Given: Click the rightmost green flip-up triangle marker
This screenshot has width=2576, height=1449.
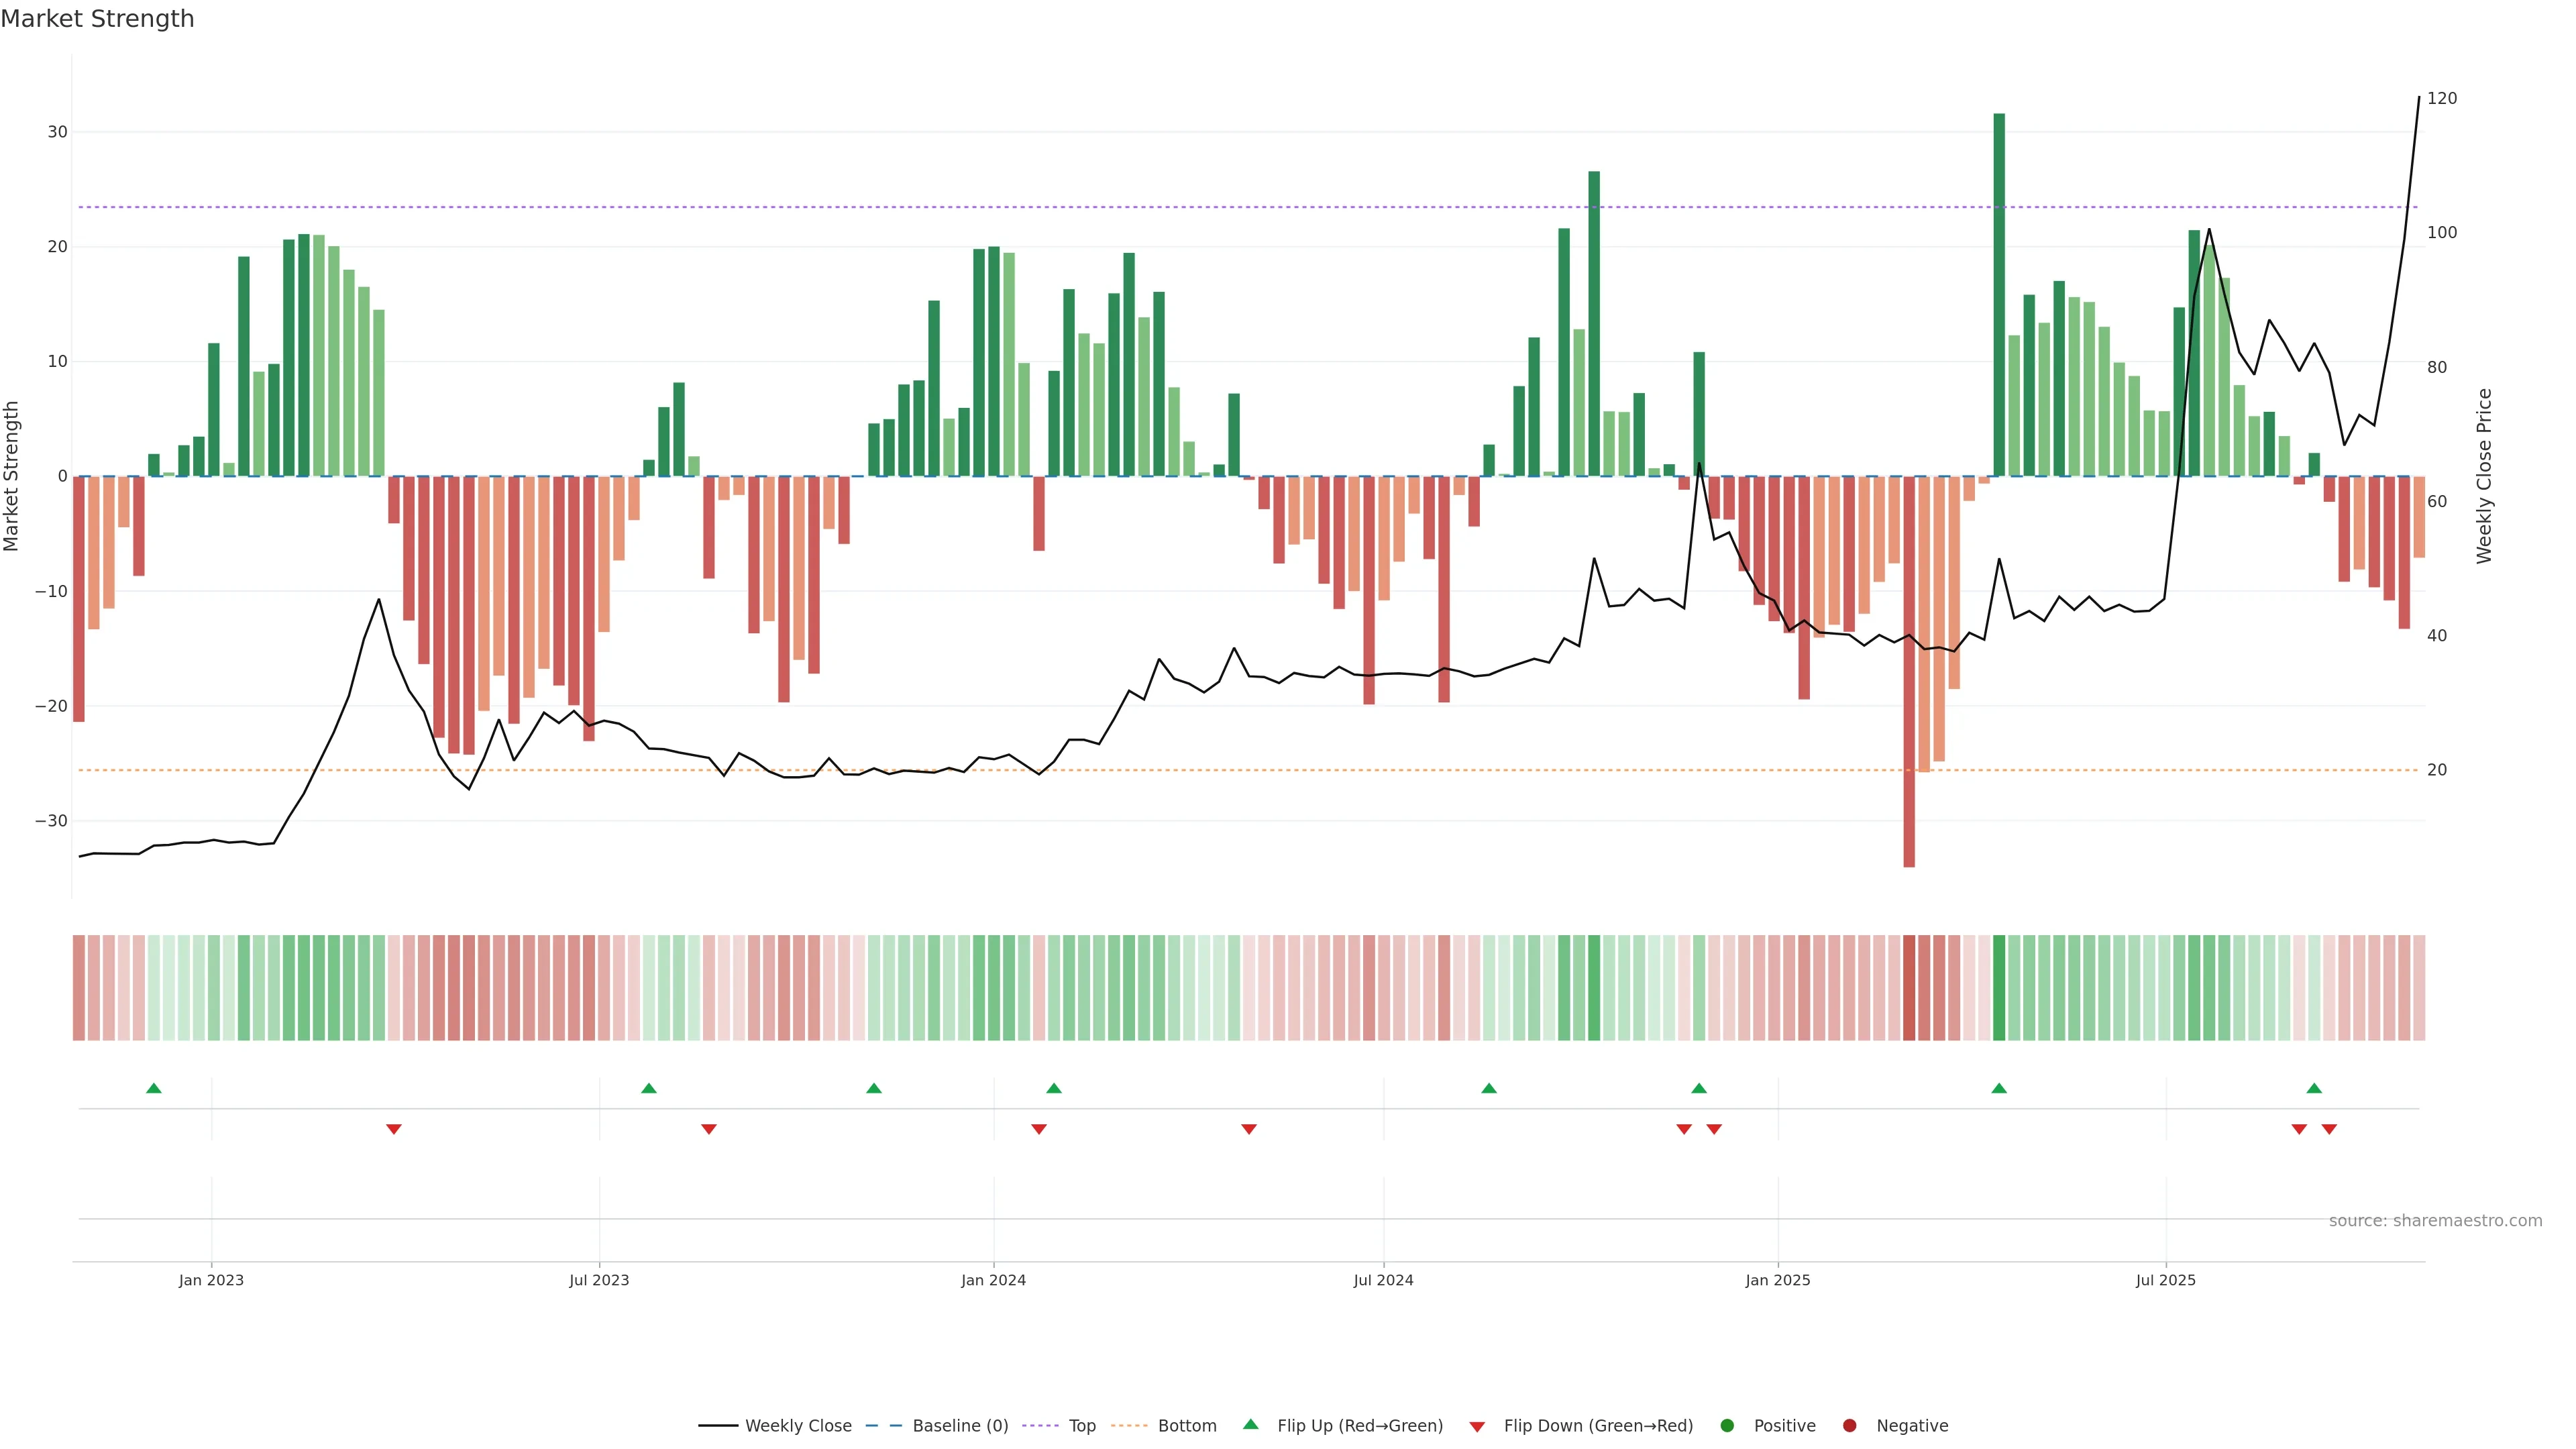Looking at the screenshot, I should (x=2314, y=1088).
